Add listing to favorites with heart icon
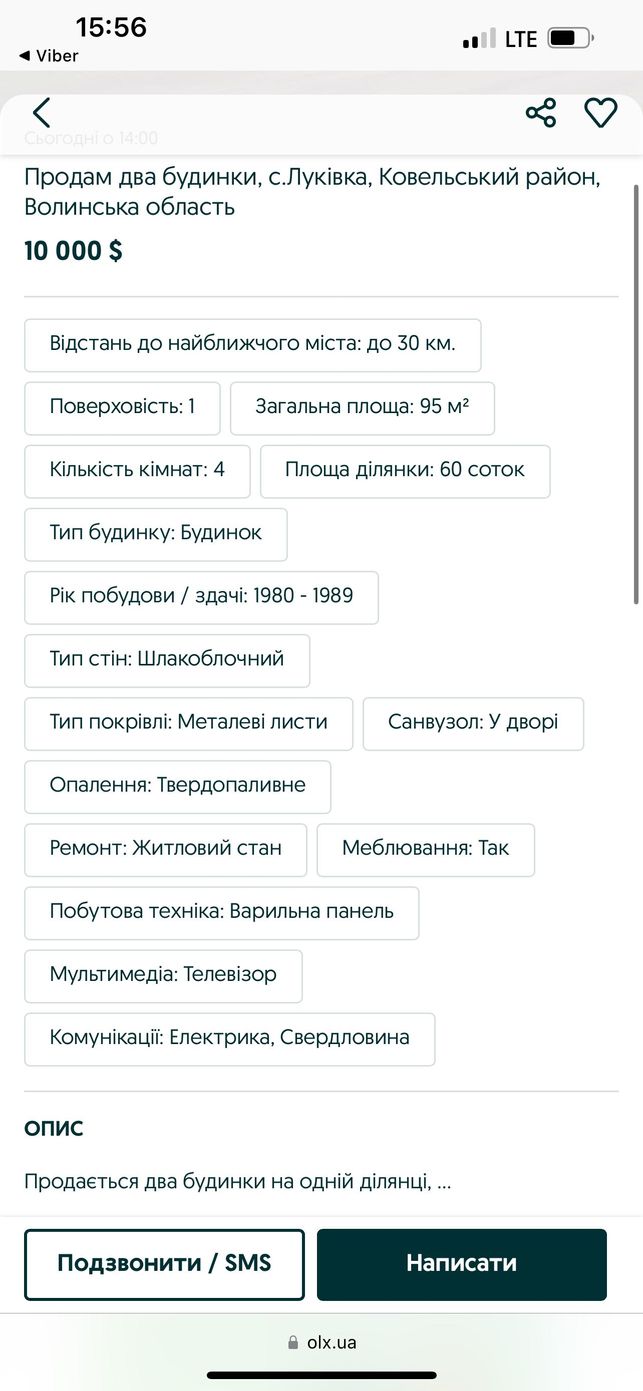The width and height of the screenshot is (643, 1391). coord(600,113)
